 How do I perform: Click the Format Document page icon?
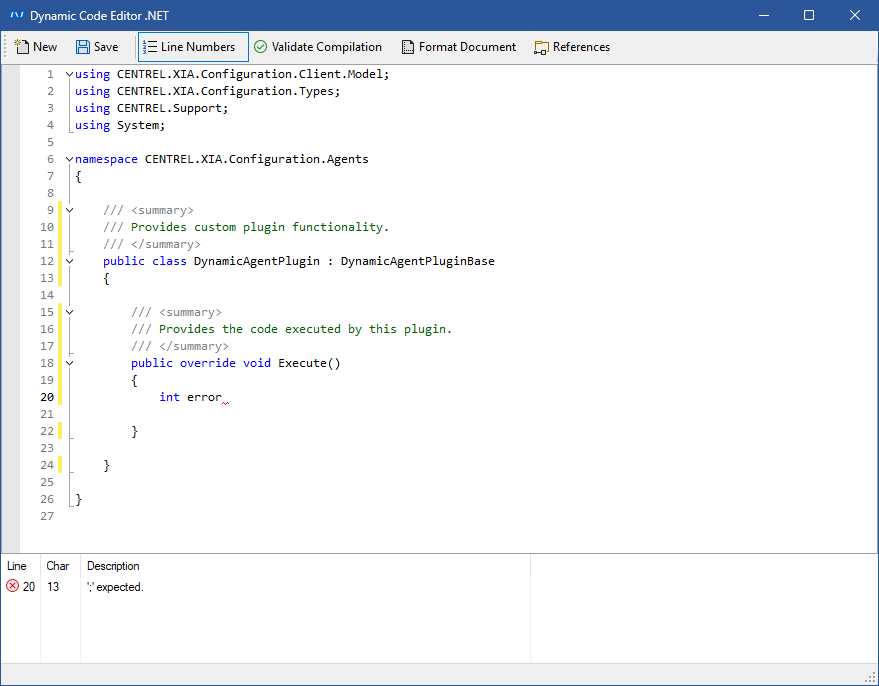(x=408, y=47)
